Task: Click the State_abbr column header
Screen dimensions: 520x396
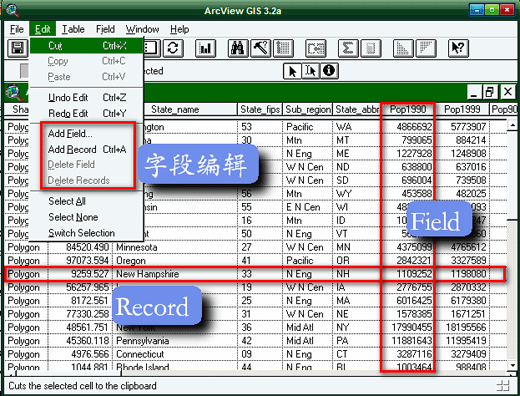Action: pyautogui.click(x=357, y=109)
